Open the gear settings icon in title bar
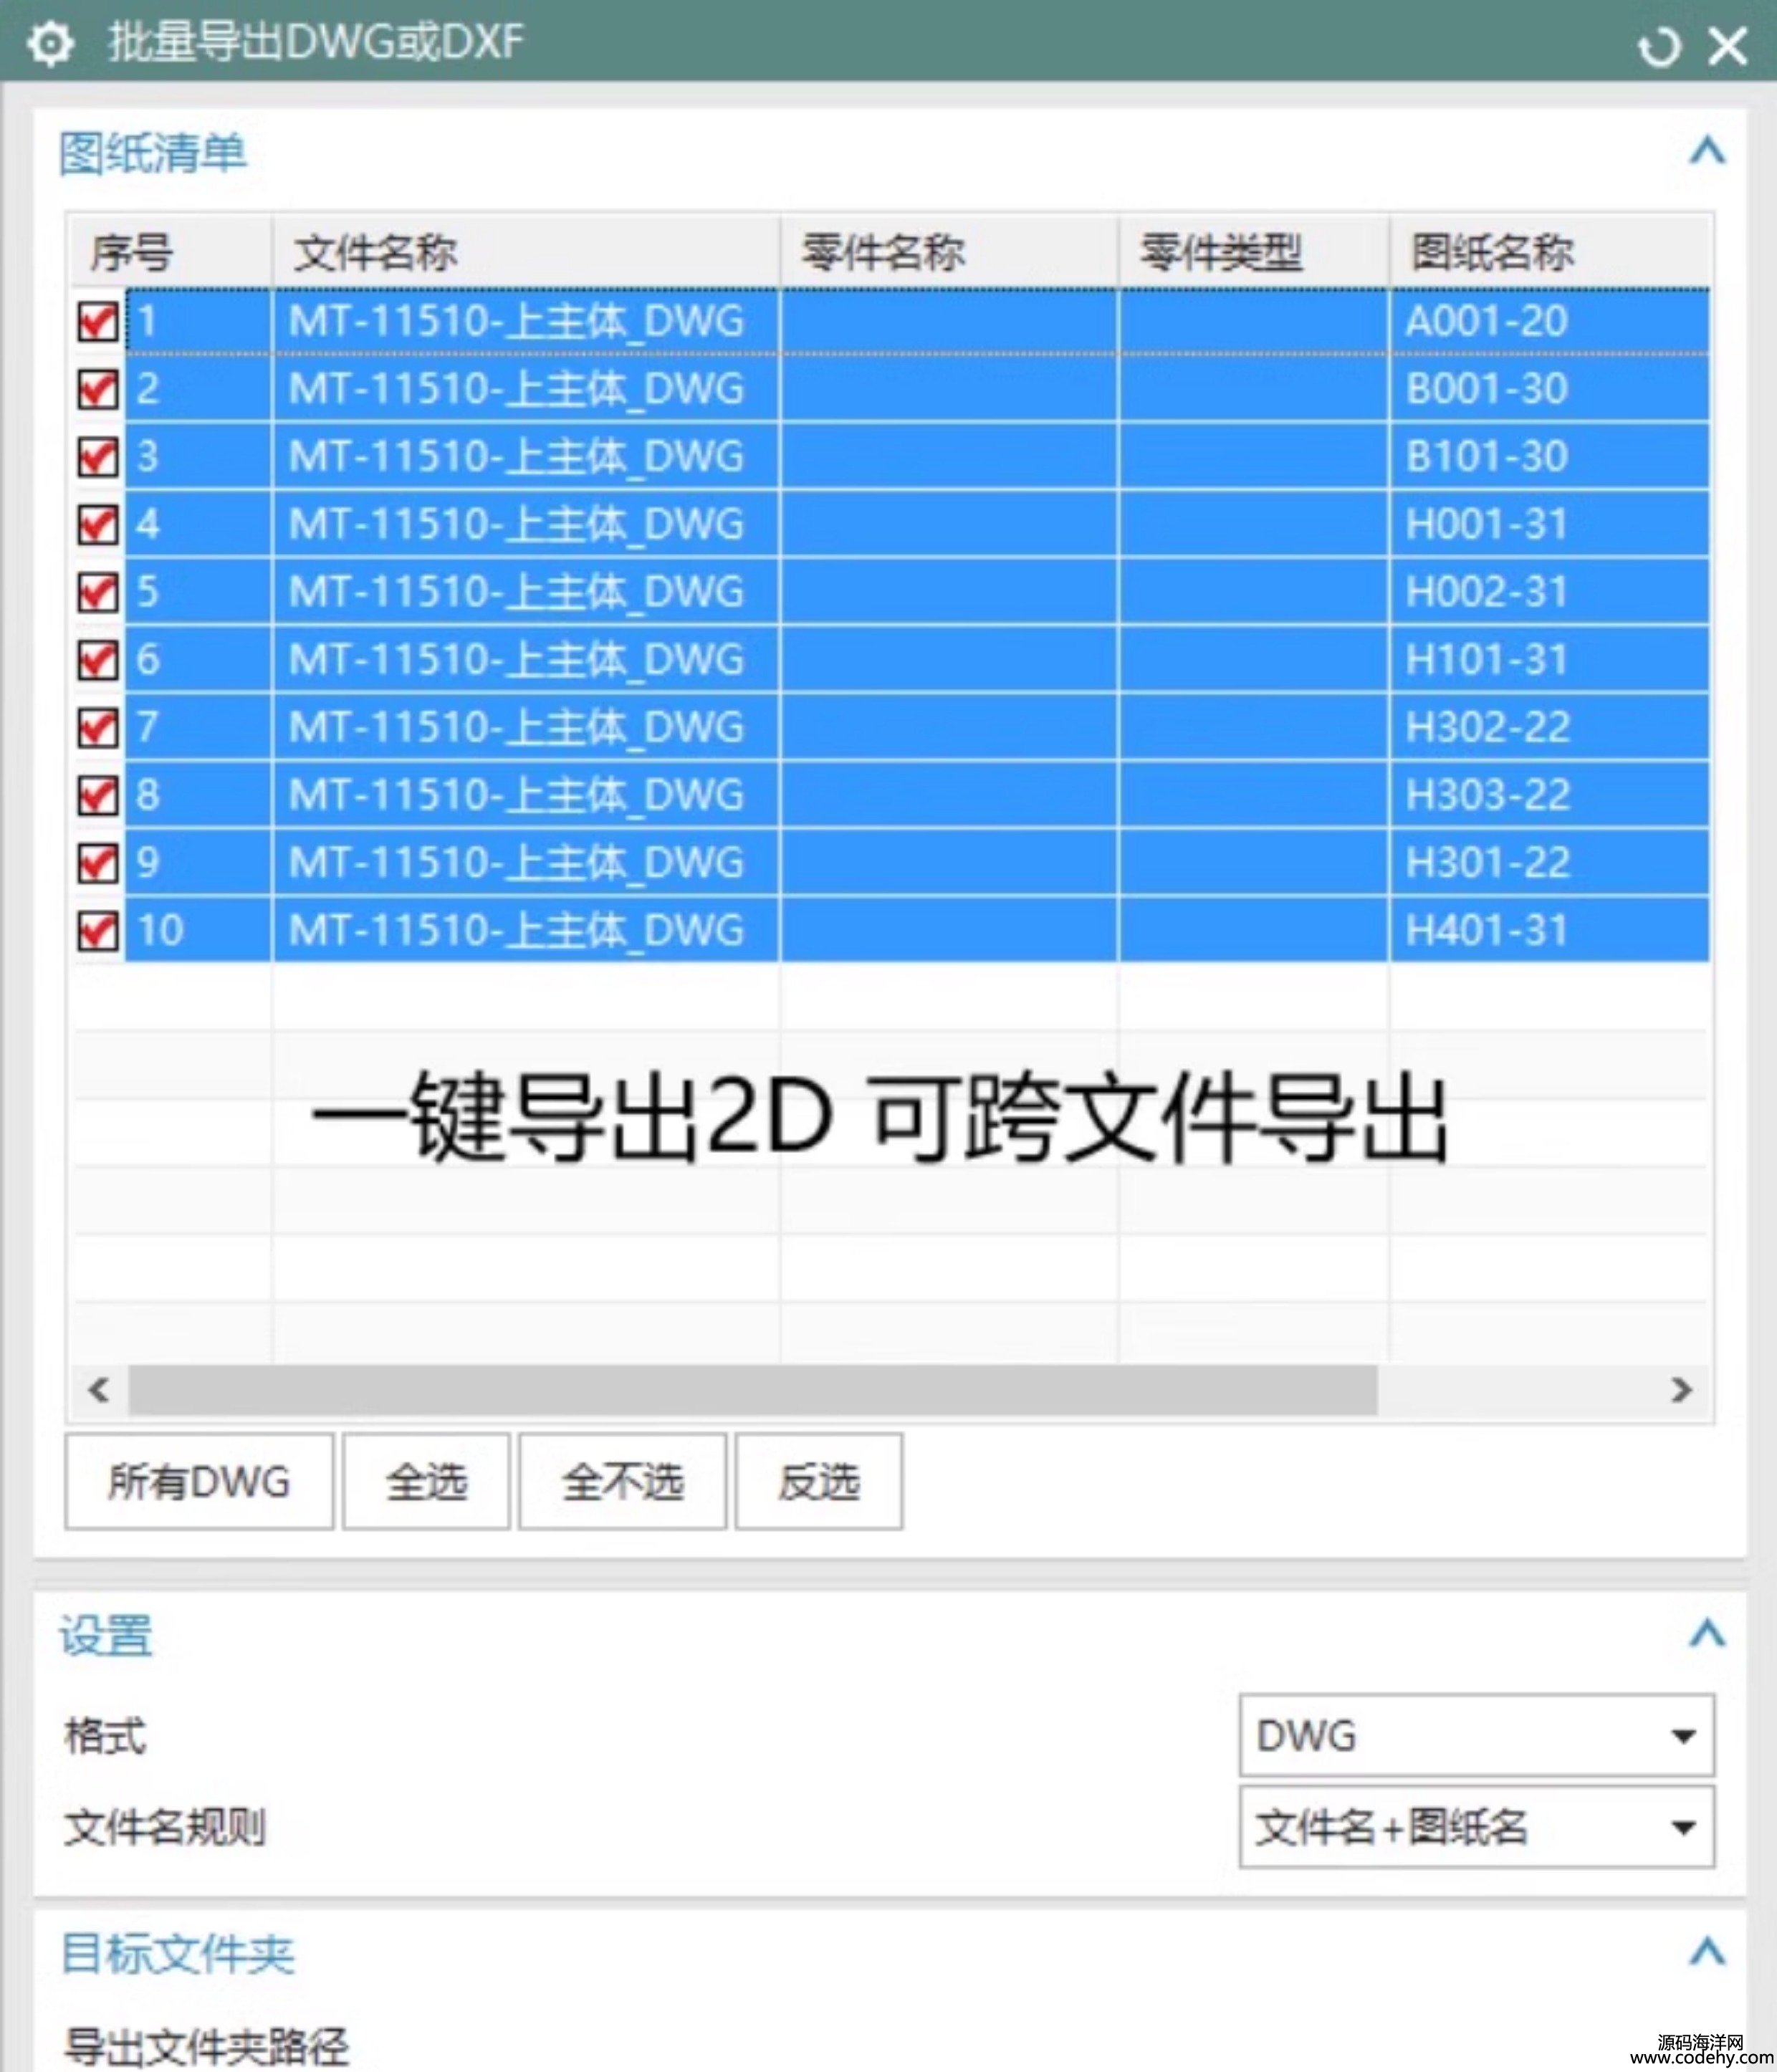Screen dimensions: 1777x2072 pyautogui.click(x=50, y=43)
